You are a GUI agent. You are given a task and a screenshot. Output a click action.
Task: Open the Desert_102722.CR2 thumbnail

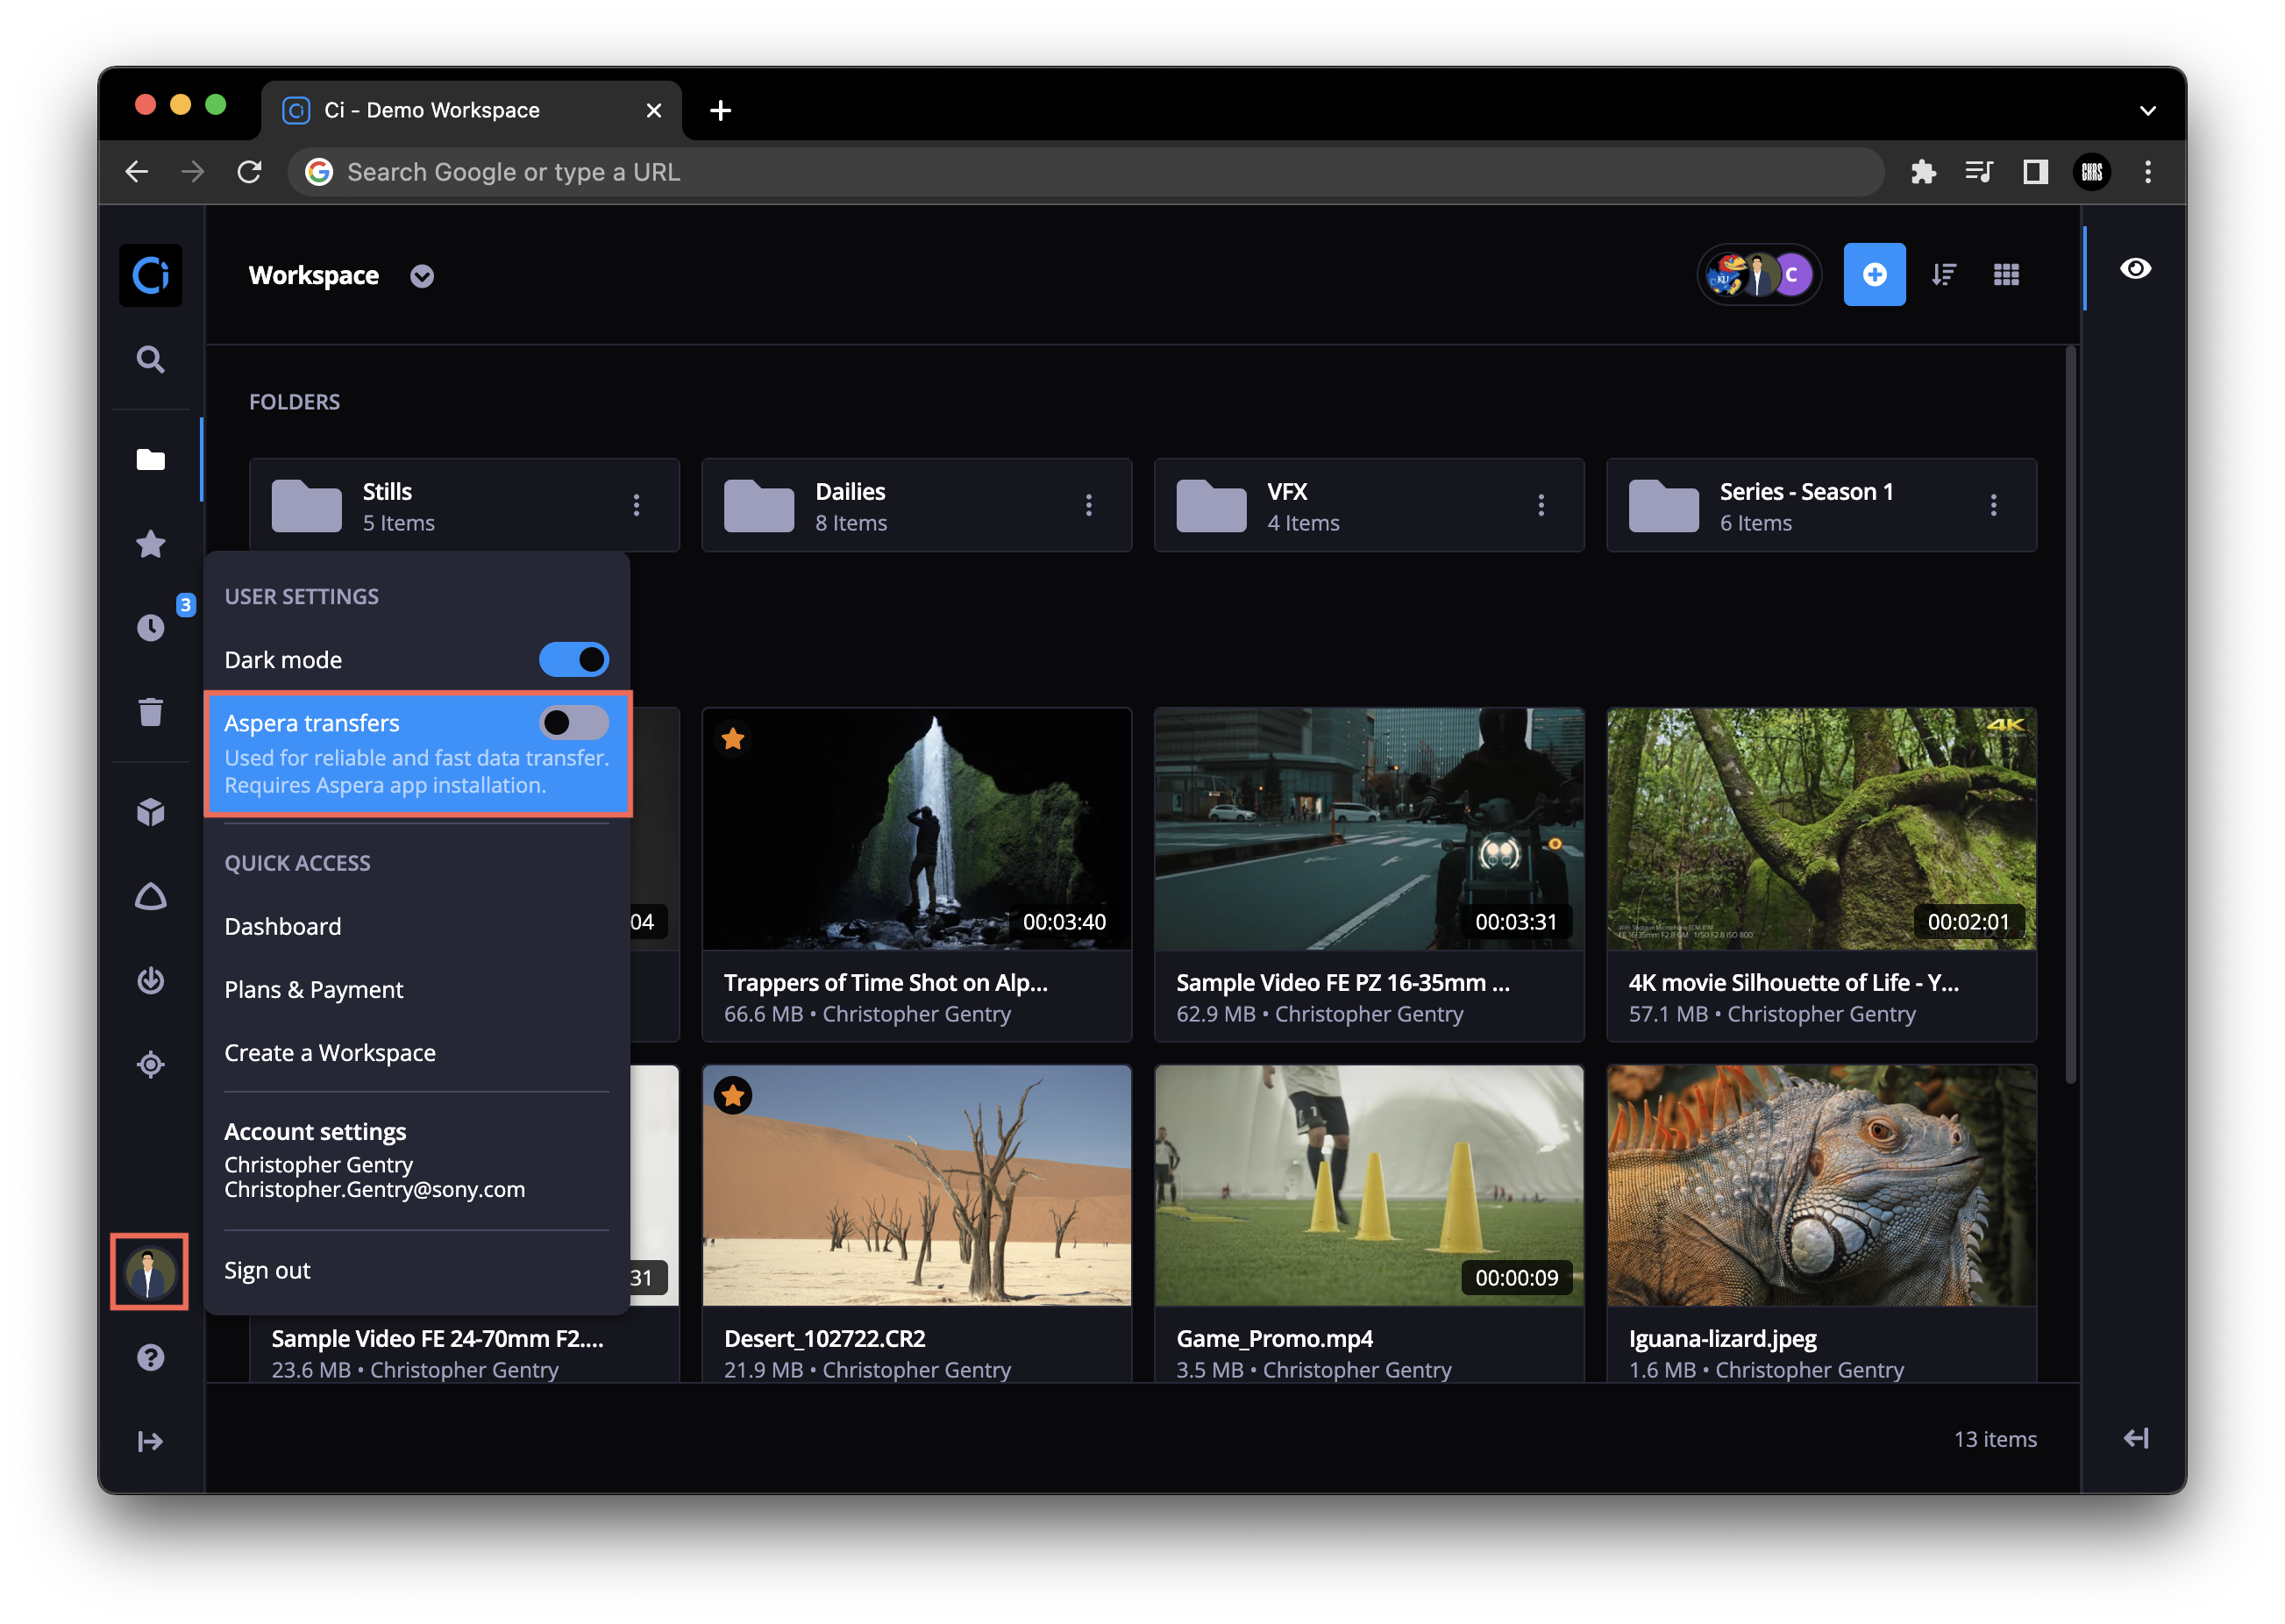click(x=916, y=1185)
